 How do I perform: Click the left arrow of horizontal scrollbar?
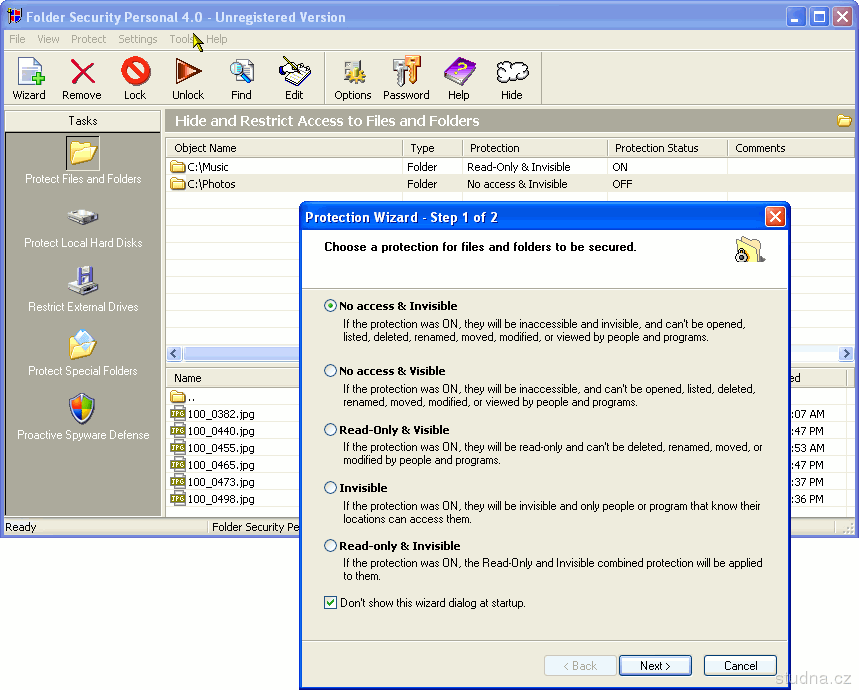174,354
